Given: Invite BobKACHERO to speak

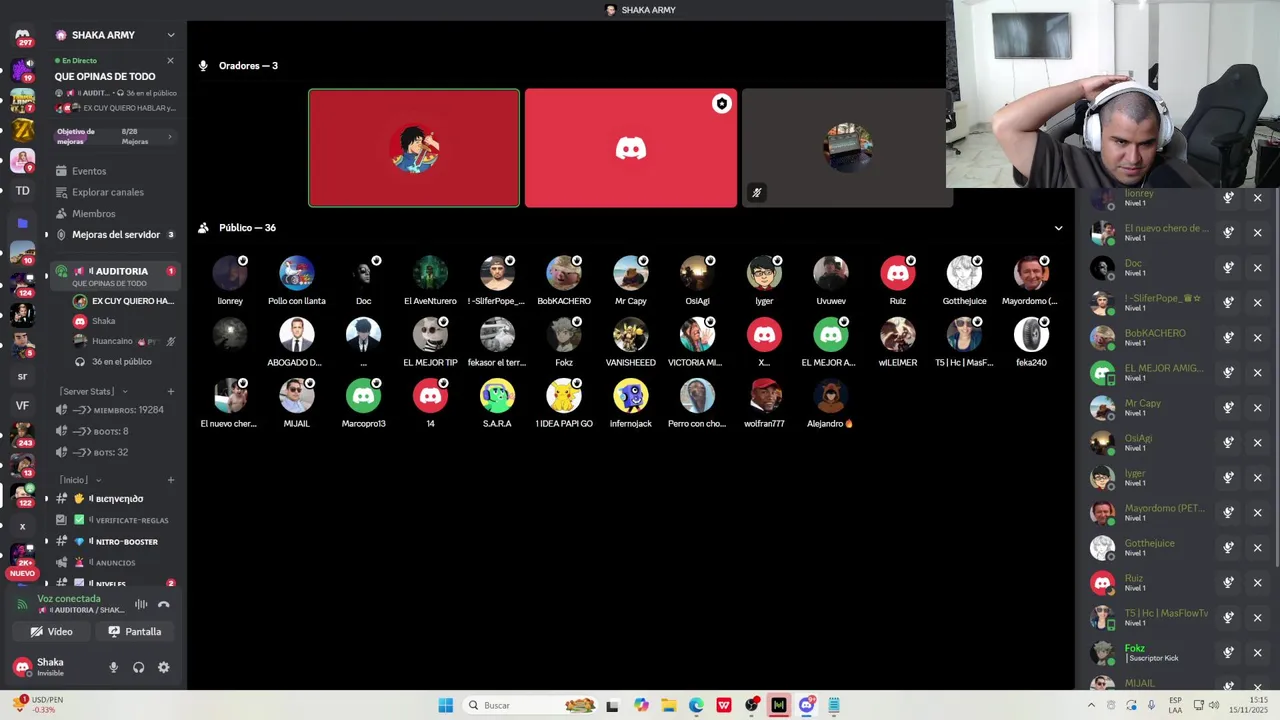Looking at the screenshot, I should [x=1228, y=338].
